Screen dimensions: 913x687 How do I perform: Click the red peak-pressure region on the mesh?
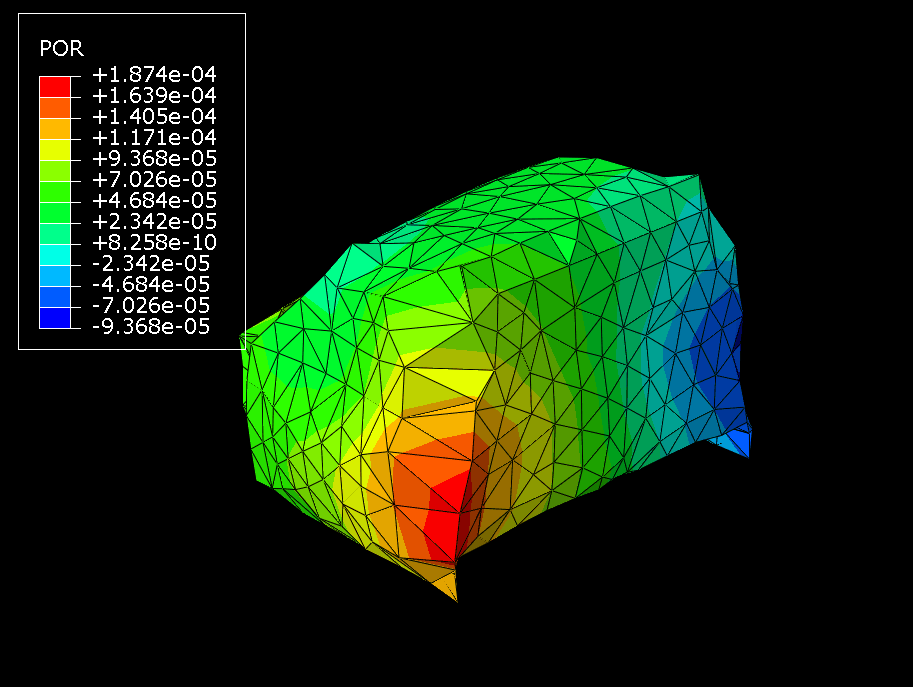pyautogui.click(x=448, y=510)
